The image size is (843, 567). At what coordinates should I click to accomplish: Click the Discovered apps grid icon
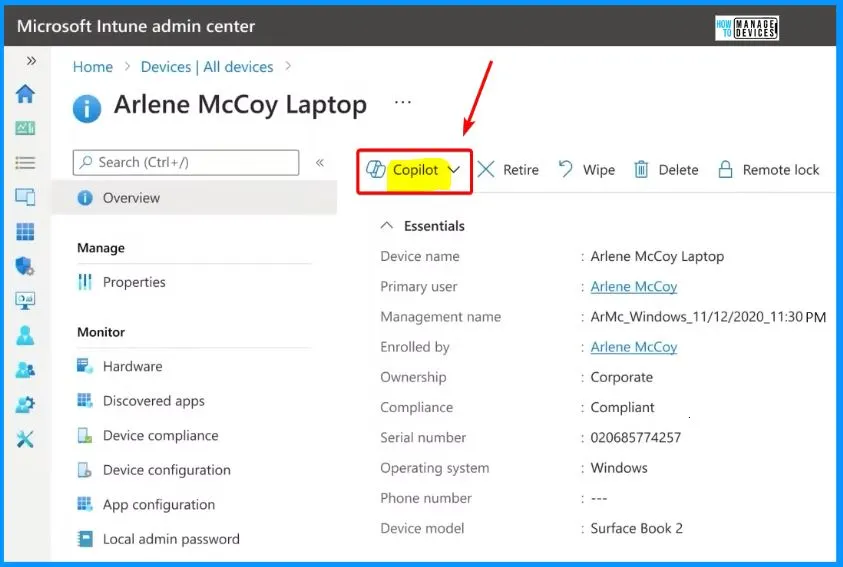click(x=85, y=400)
